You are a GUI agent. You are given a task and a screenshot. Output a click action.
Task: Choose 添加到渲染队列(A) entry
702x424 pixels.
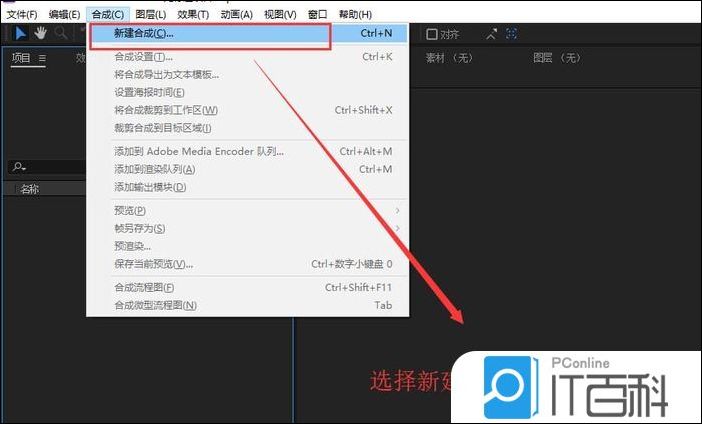point(247,169)
